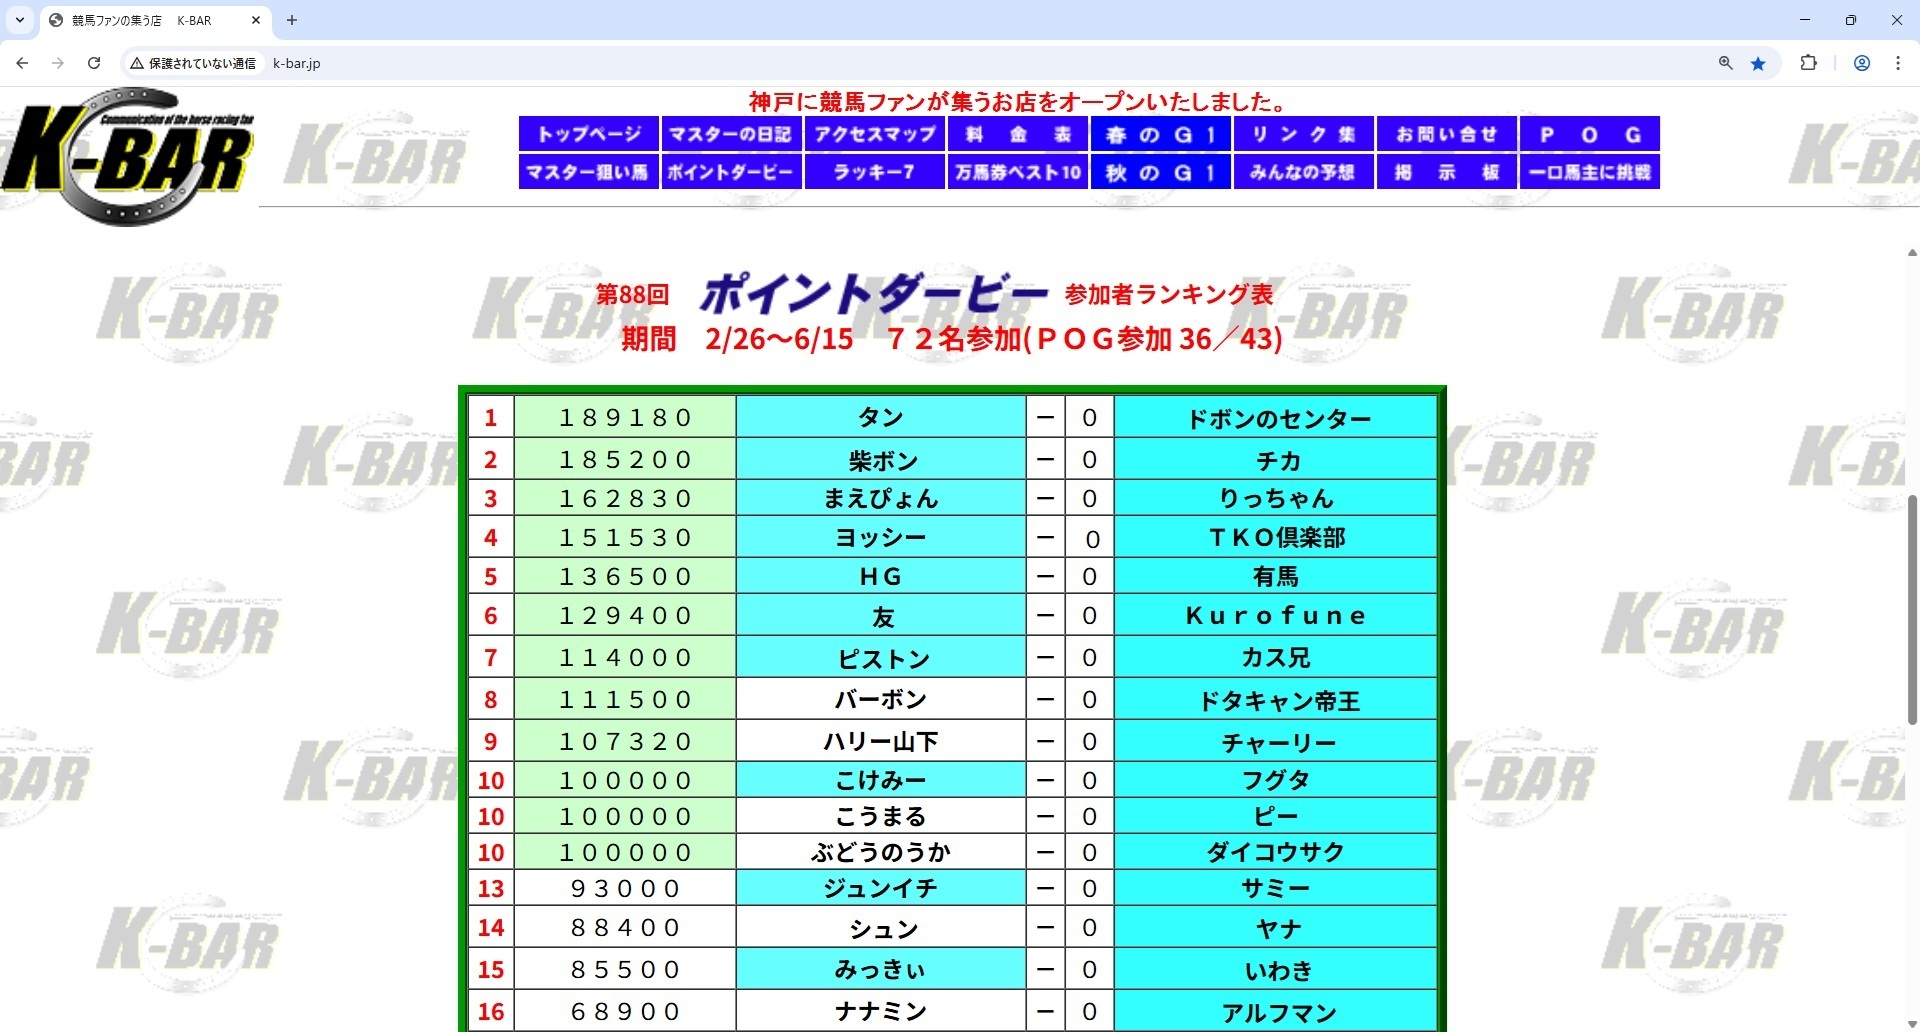Image resolution: width=1920 pixels, height=1032 pixels.
Task: Select the score 162830 cell
Action: click(x=625, y=498)
